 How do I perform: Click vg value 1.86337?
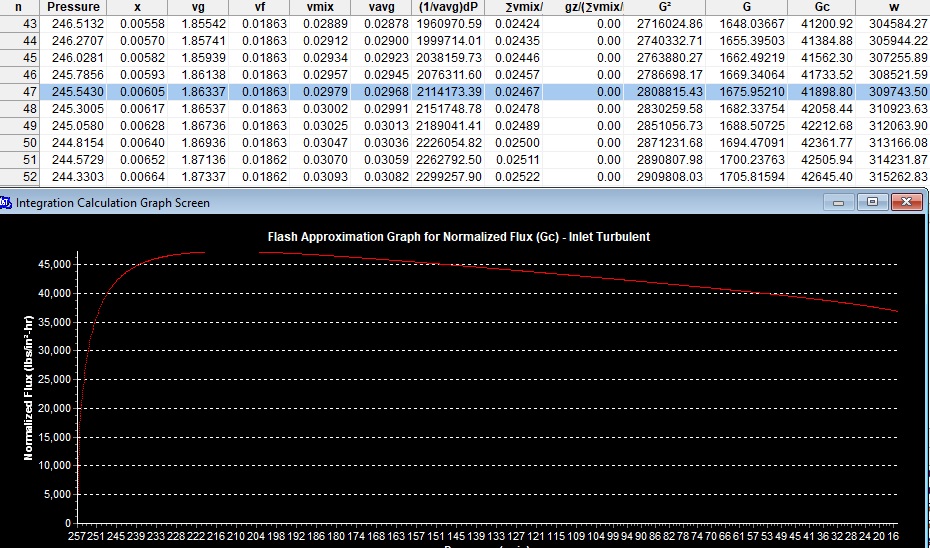tap(205, 92)
